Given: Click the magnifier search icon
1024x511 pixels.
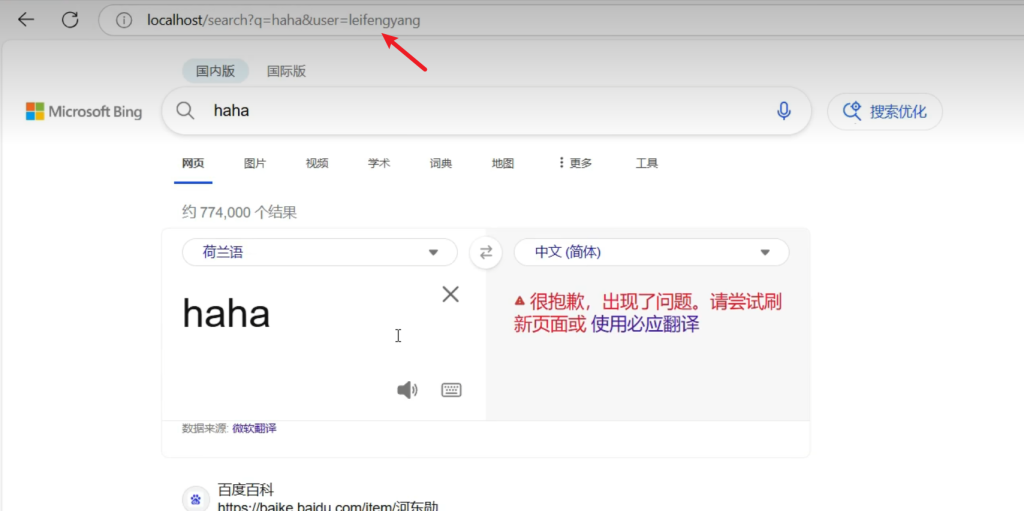Looking at the screenshot, I should point(185,111).
